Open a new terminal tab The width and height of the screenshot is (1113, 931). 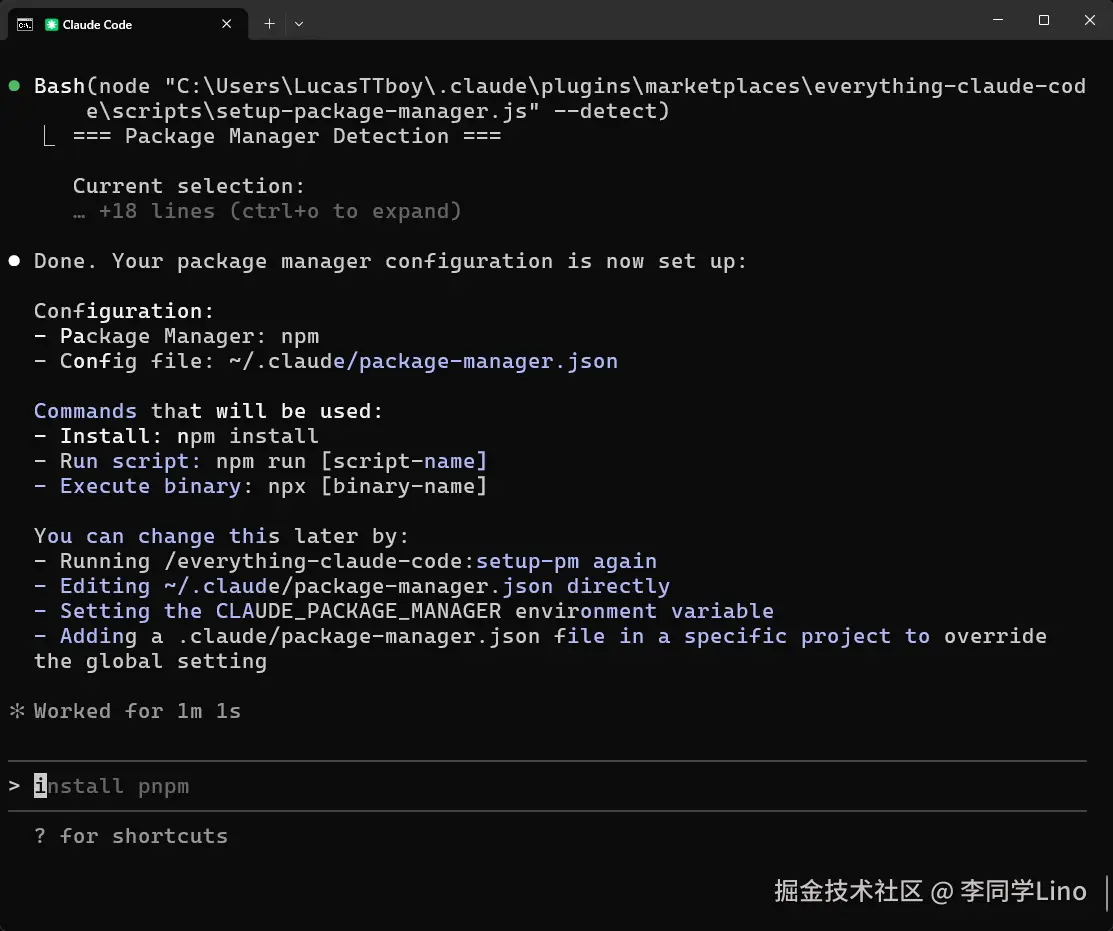(270, 24)
